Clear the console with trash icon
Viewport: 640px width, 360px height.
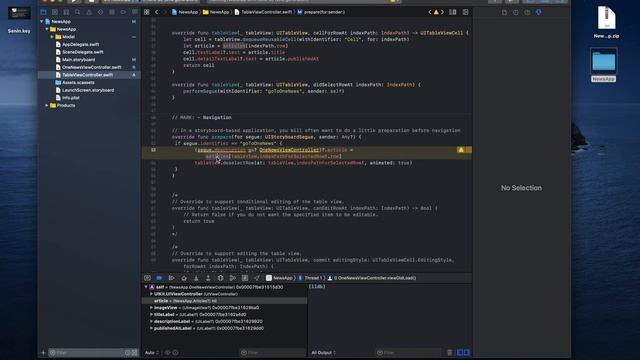tap(450, 352)
